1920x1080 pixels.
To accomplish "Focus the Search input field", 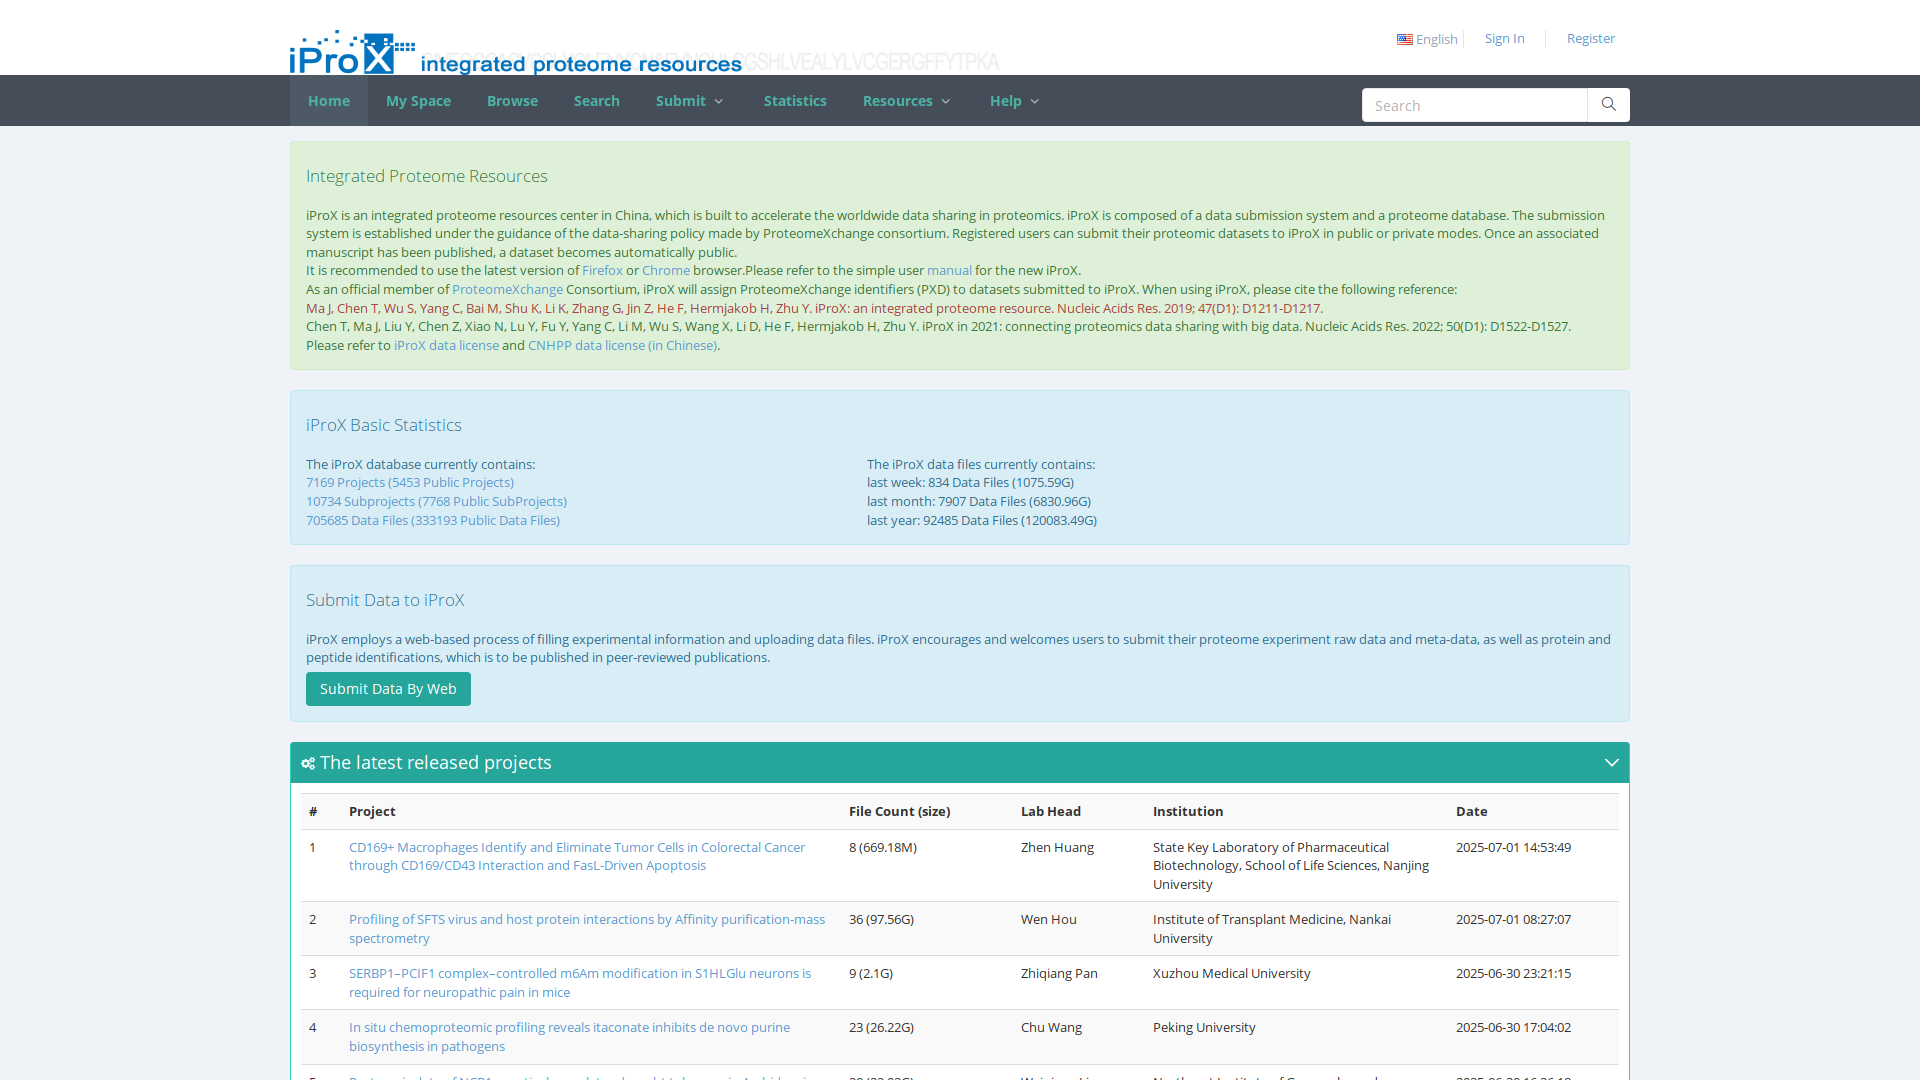I will [1474, 105].
